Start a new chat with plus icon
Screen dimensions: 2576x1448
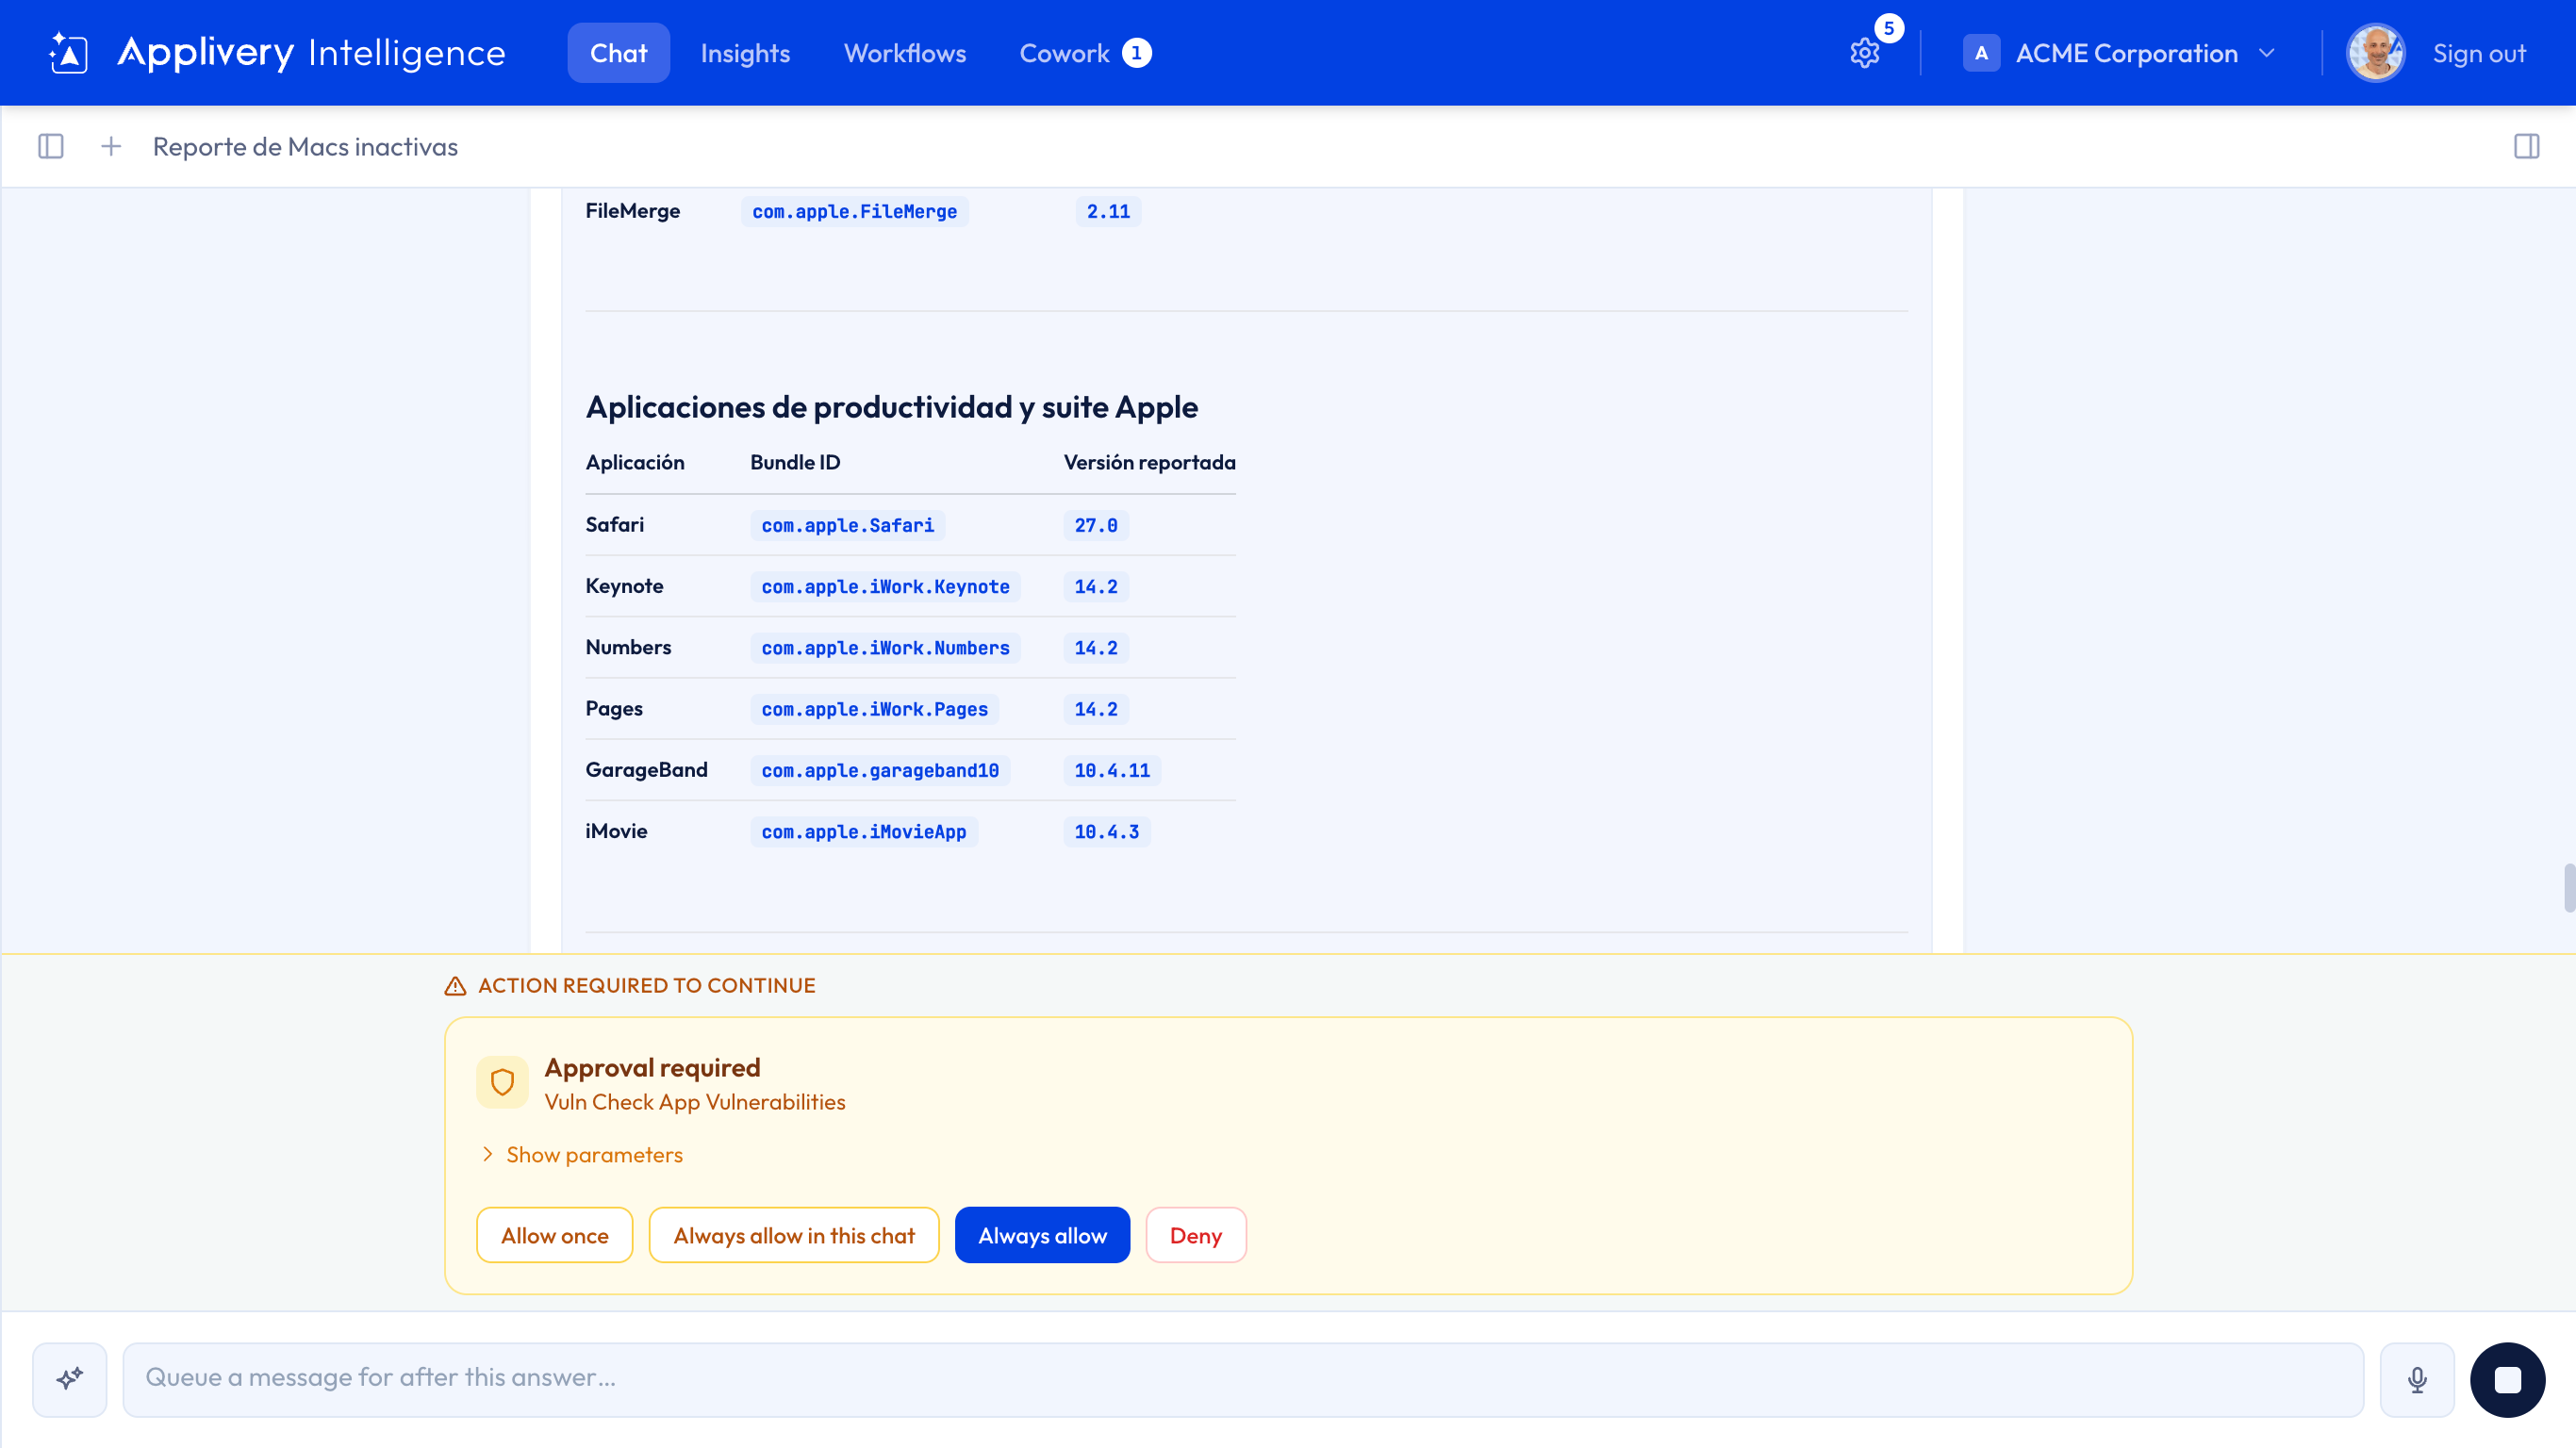pos(111,147)
